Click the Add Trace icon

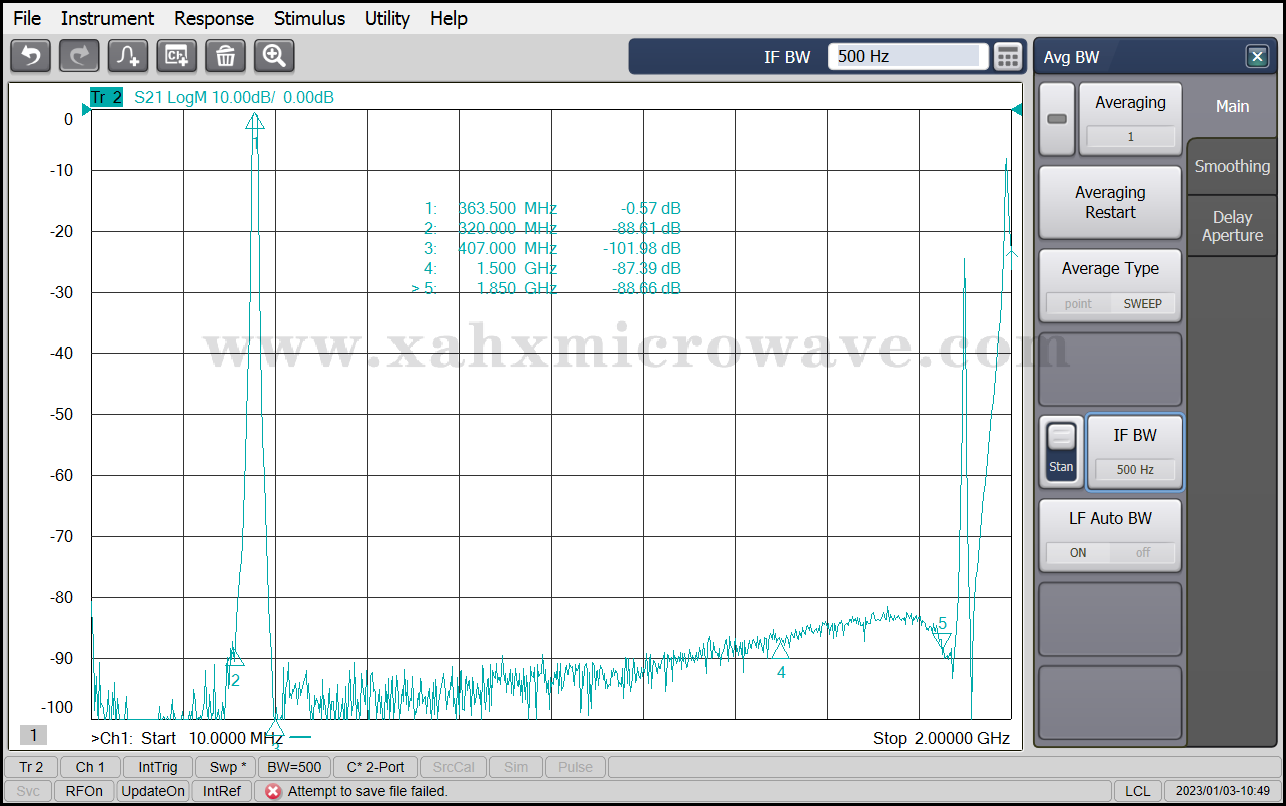[x=128, y=56]
